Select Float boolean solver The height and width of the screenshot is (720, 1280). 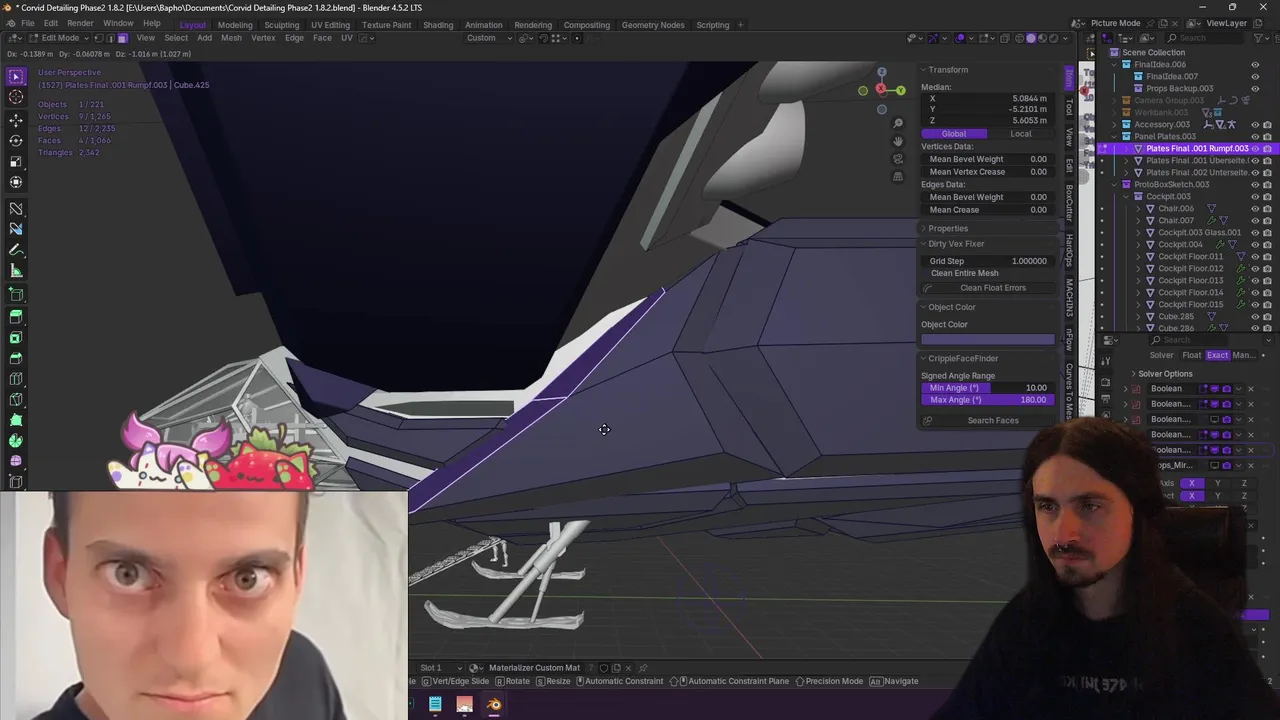(x=1191, y=355)
